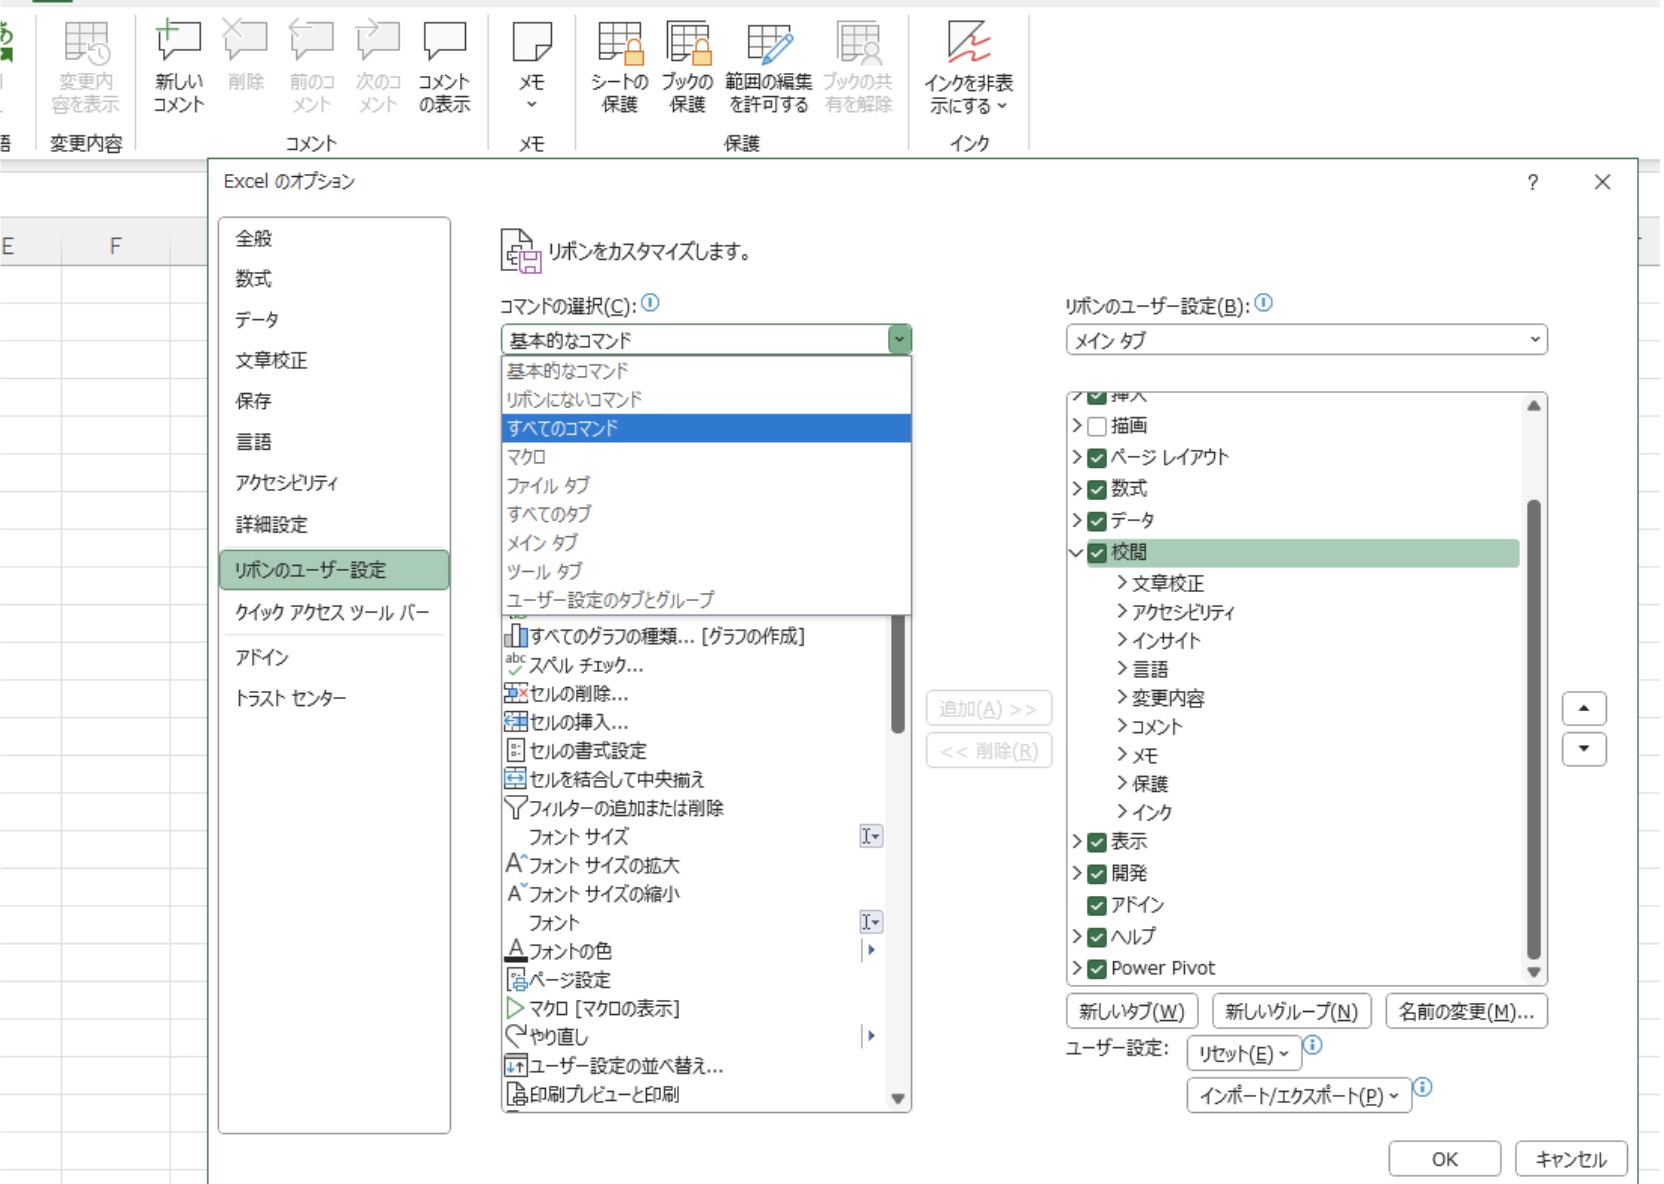Select the フィルターの追加または削除 funnel icon
This screenshot has height=1184, width=1664.
point(515,808)
